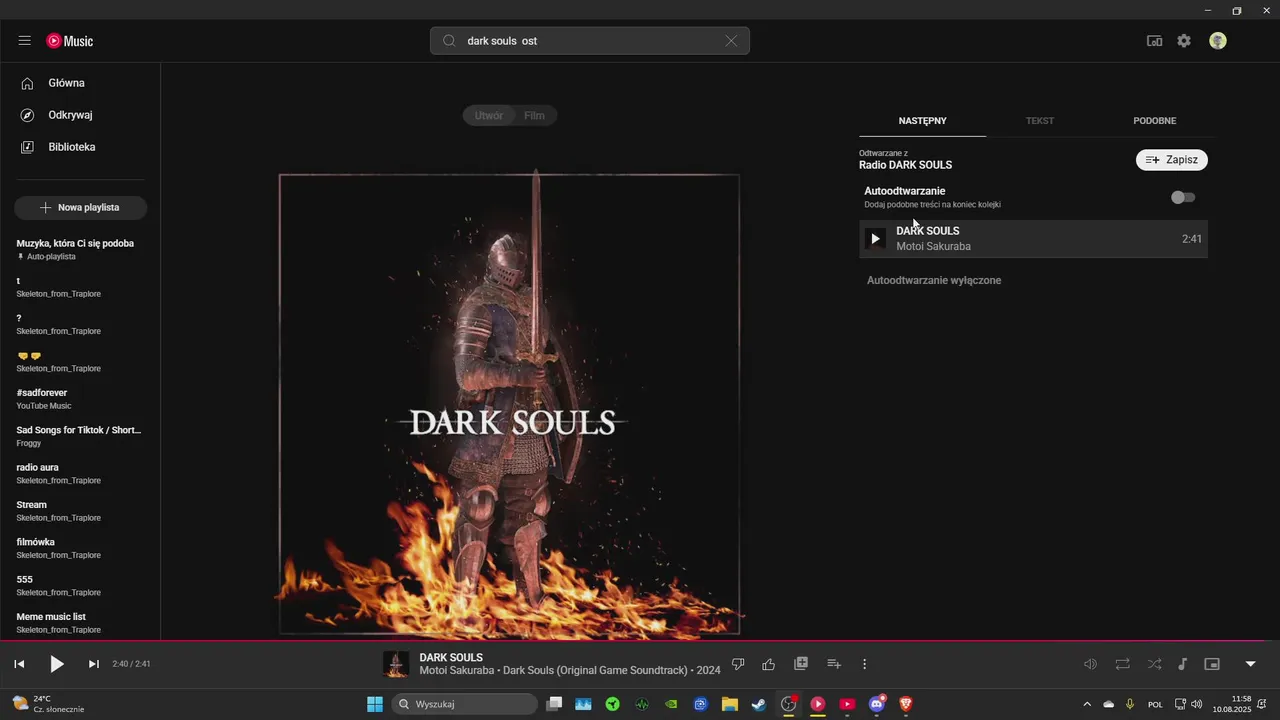Play DARK SOULS track in queue
Image resolution: width=1280 pixels, height=720 pixels.
875,239
